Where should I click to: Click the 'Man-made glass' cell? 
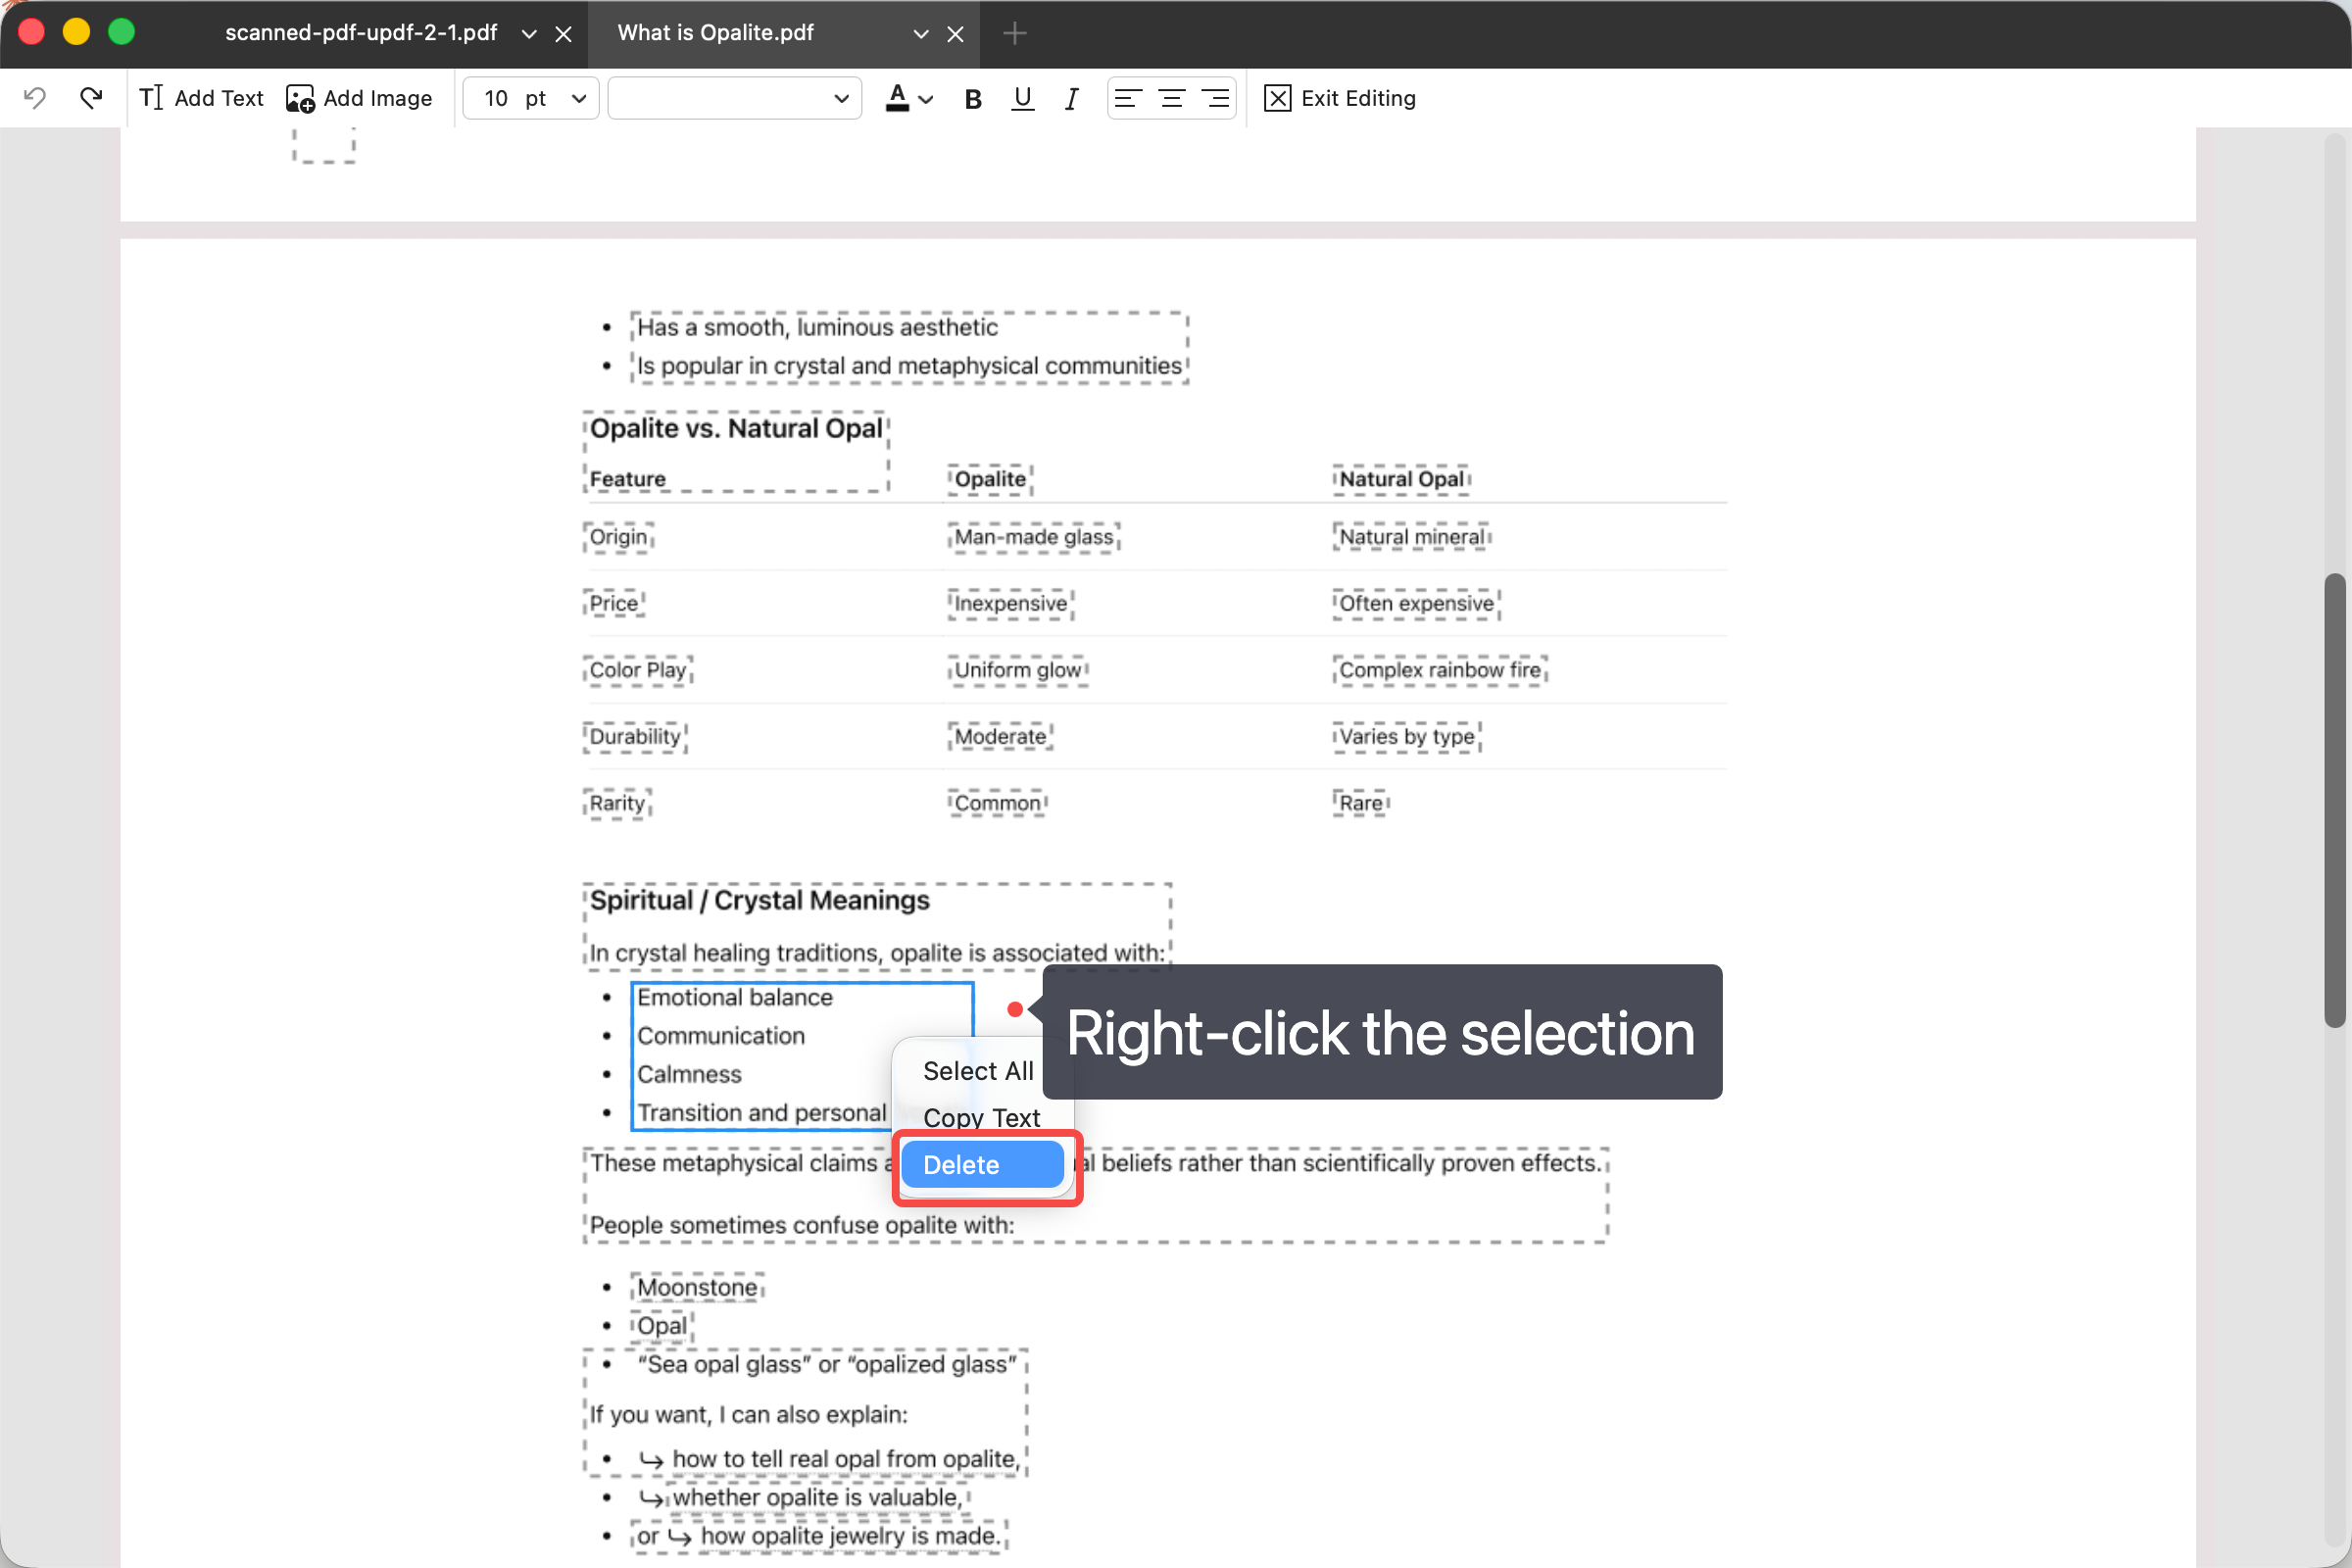click(x=1034, y=537)
